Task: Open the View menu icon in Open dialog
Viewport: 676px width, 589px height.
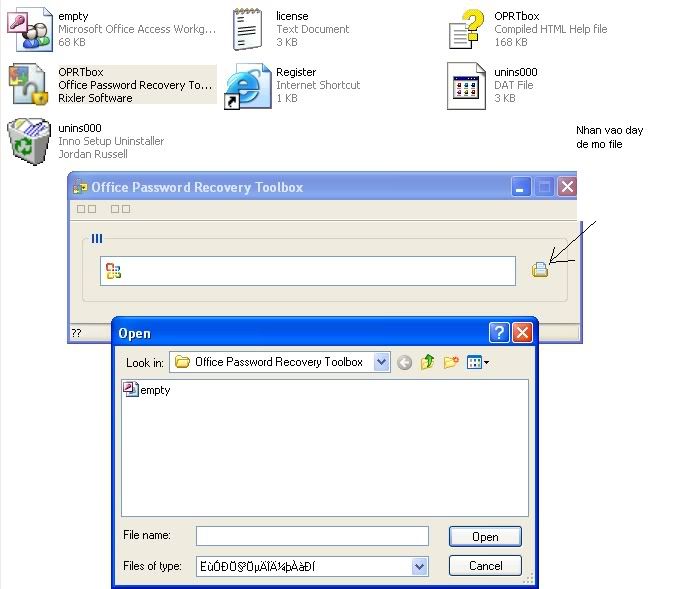Action: [478, 362]
